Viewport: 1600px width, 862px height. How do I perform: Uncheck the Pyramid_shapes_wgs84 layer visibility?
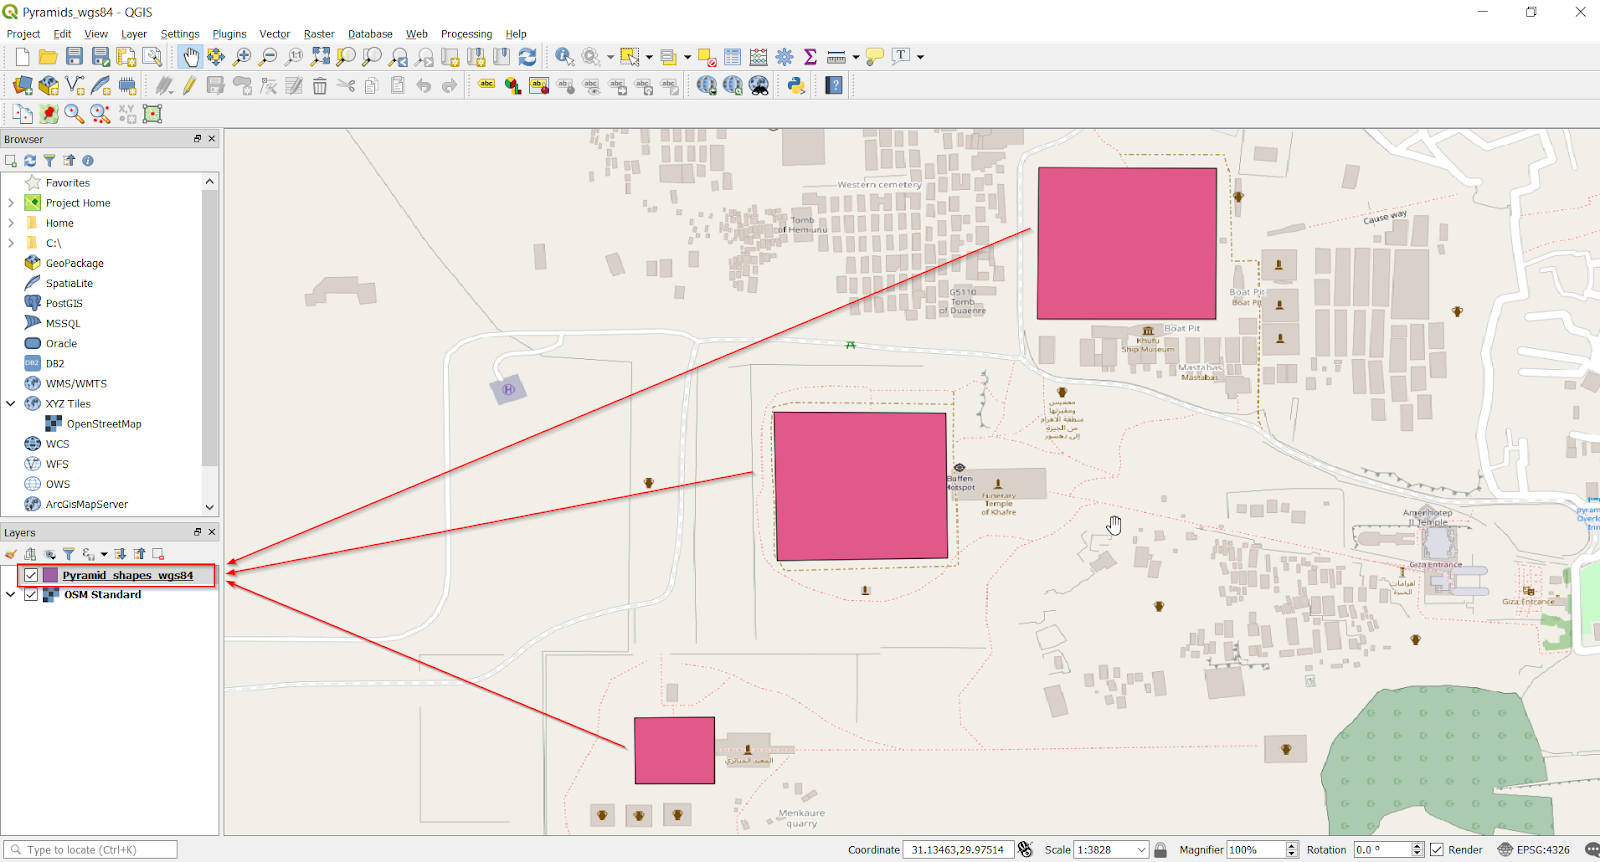(x=31, y=575)
